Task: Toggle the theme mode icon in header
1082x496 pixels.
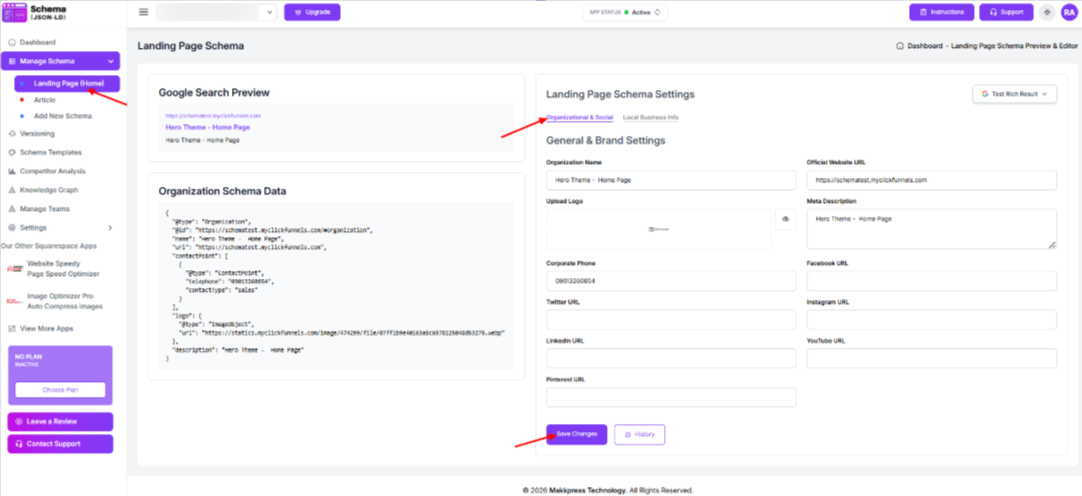Action: [1047, 12]
